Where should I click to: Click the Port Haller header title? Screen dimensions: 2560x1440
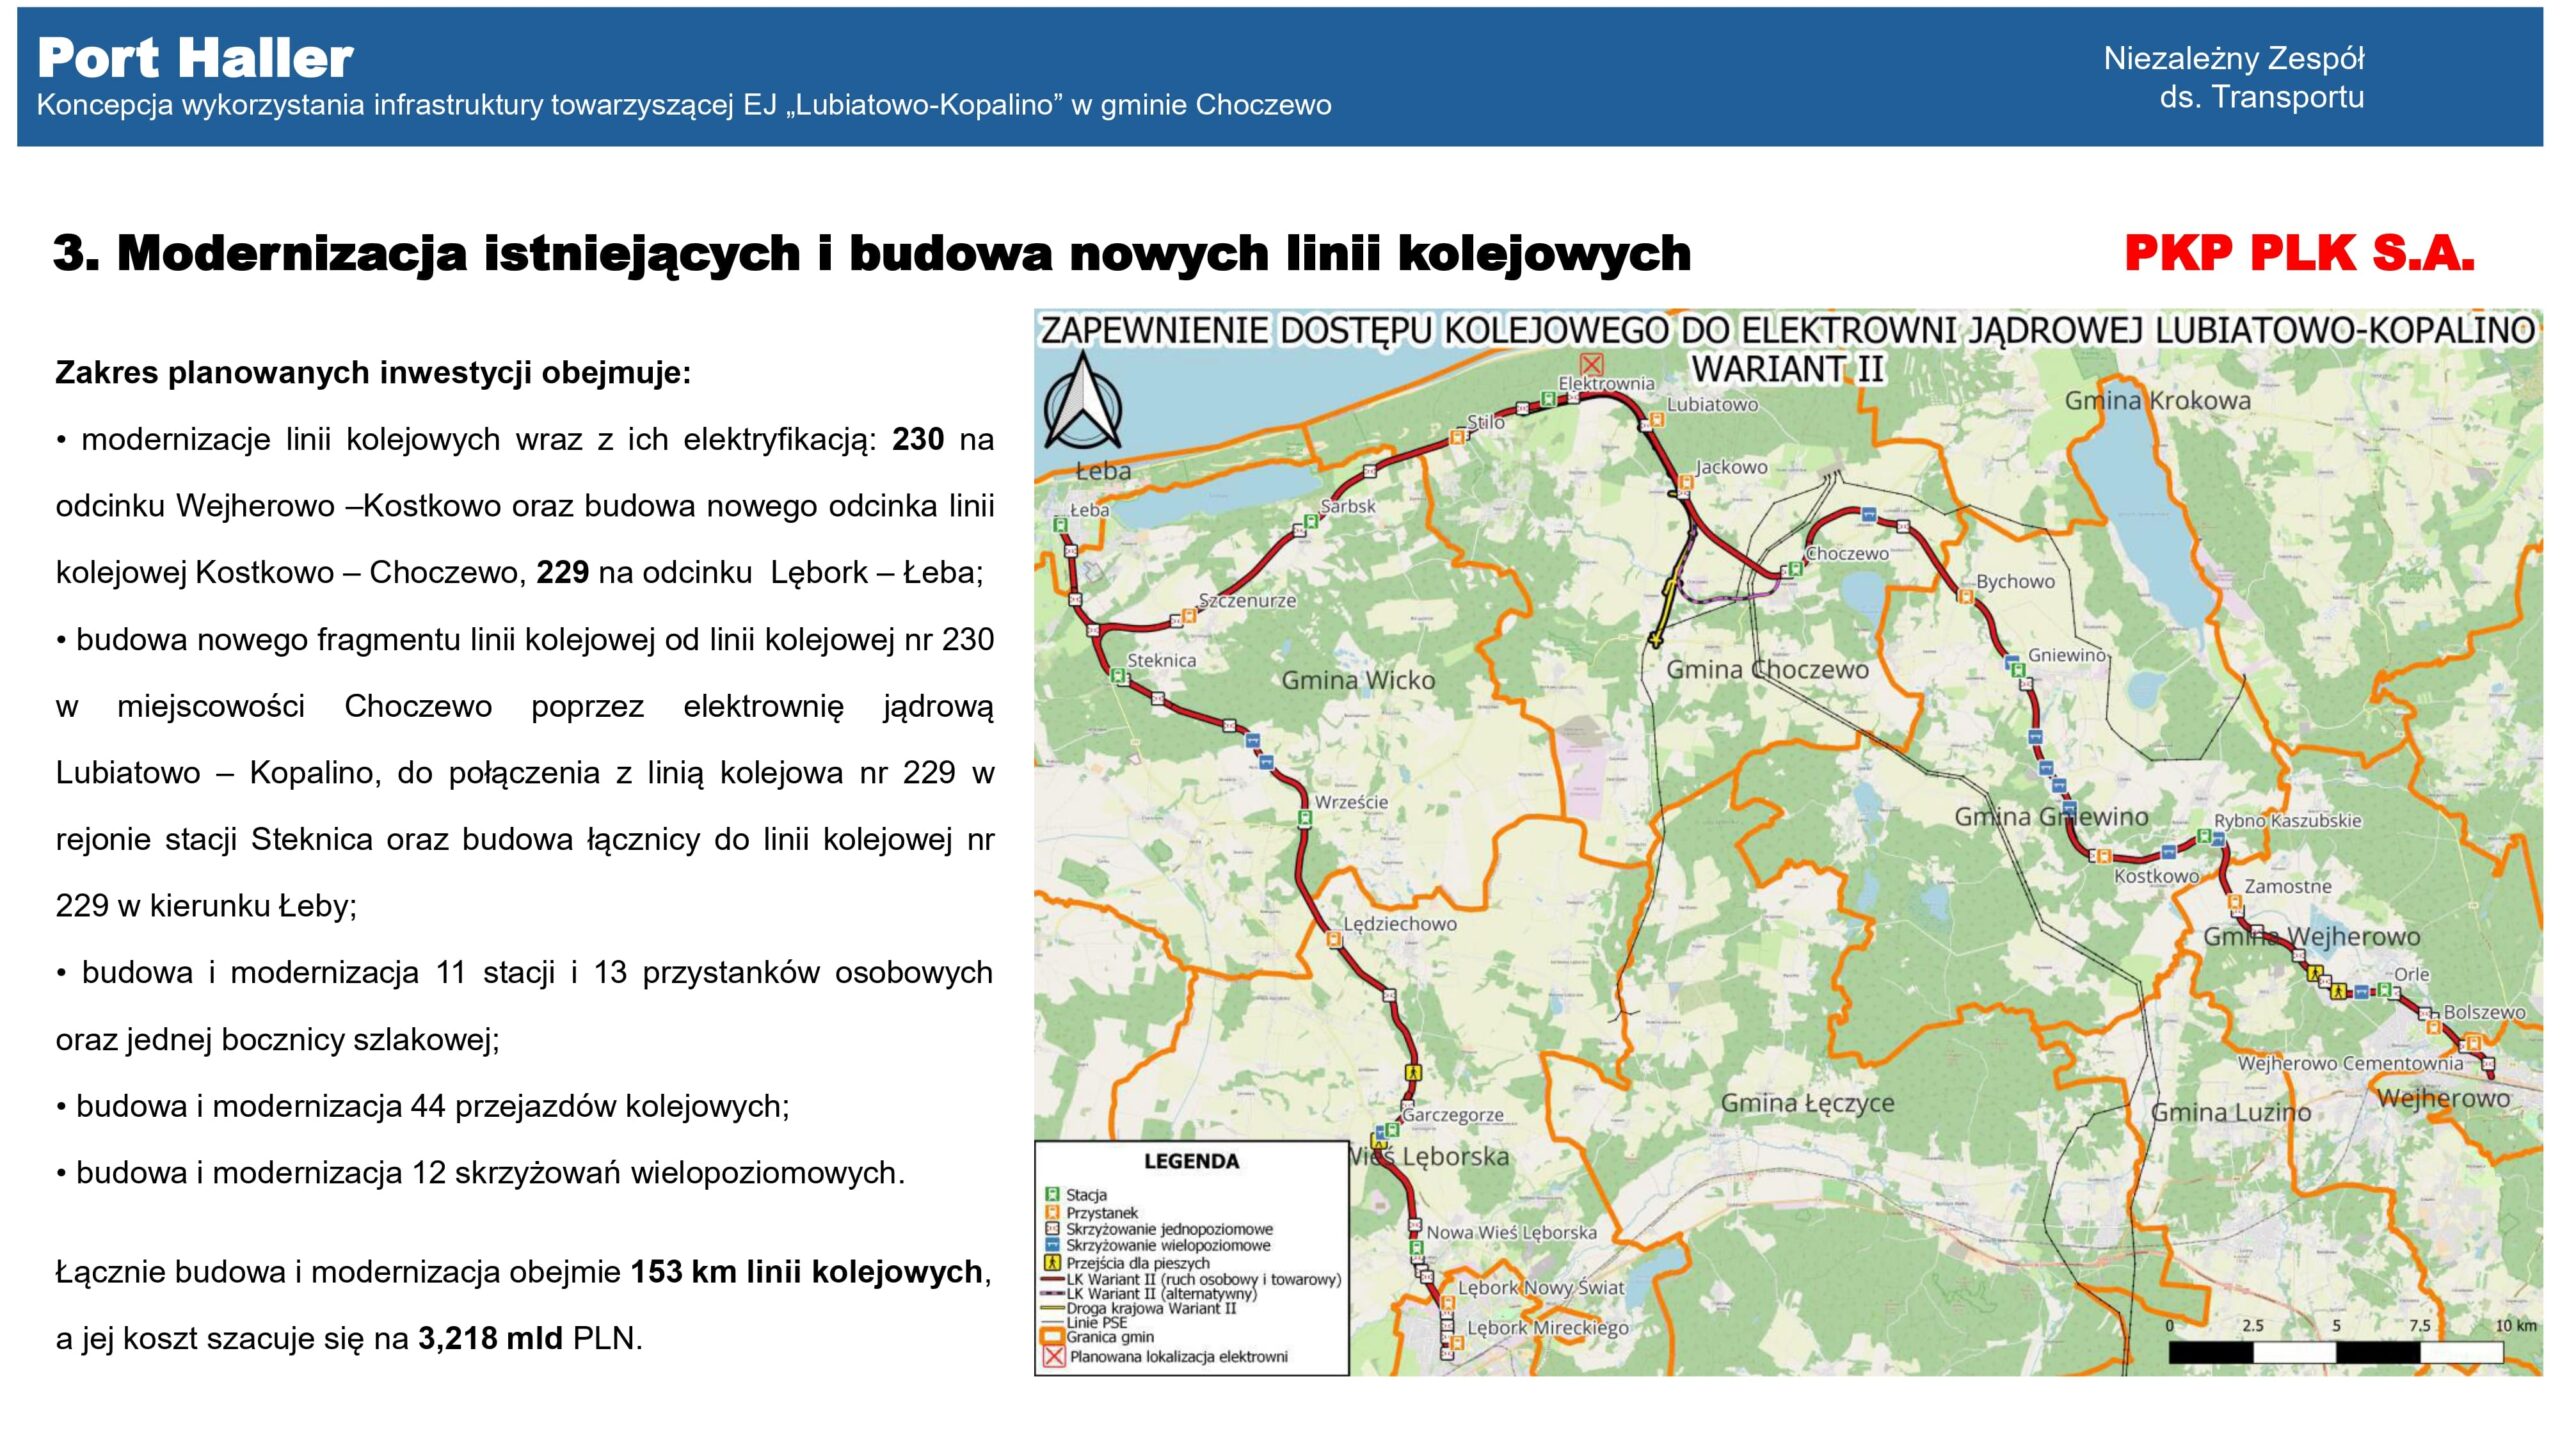click(195, 57)
